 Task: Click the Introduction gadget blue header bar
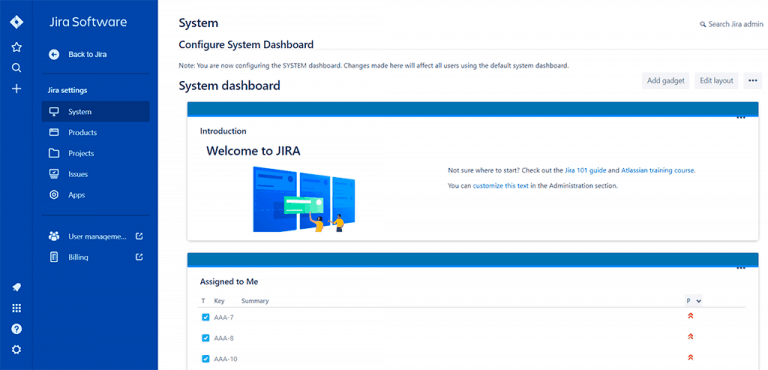click(x=473, y=109)
